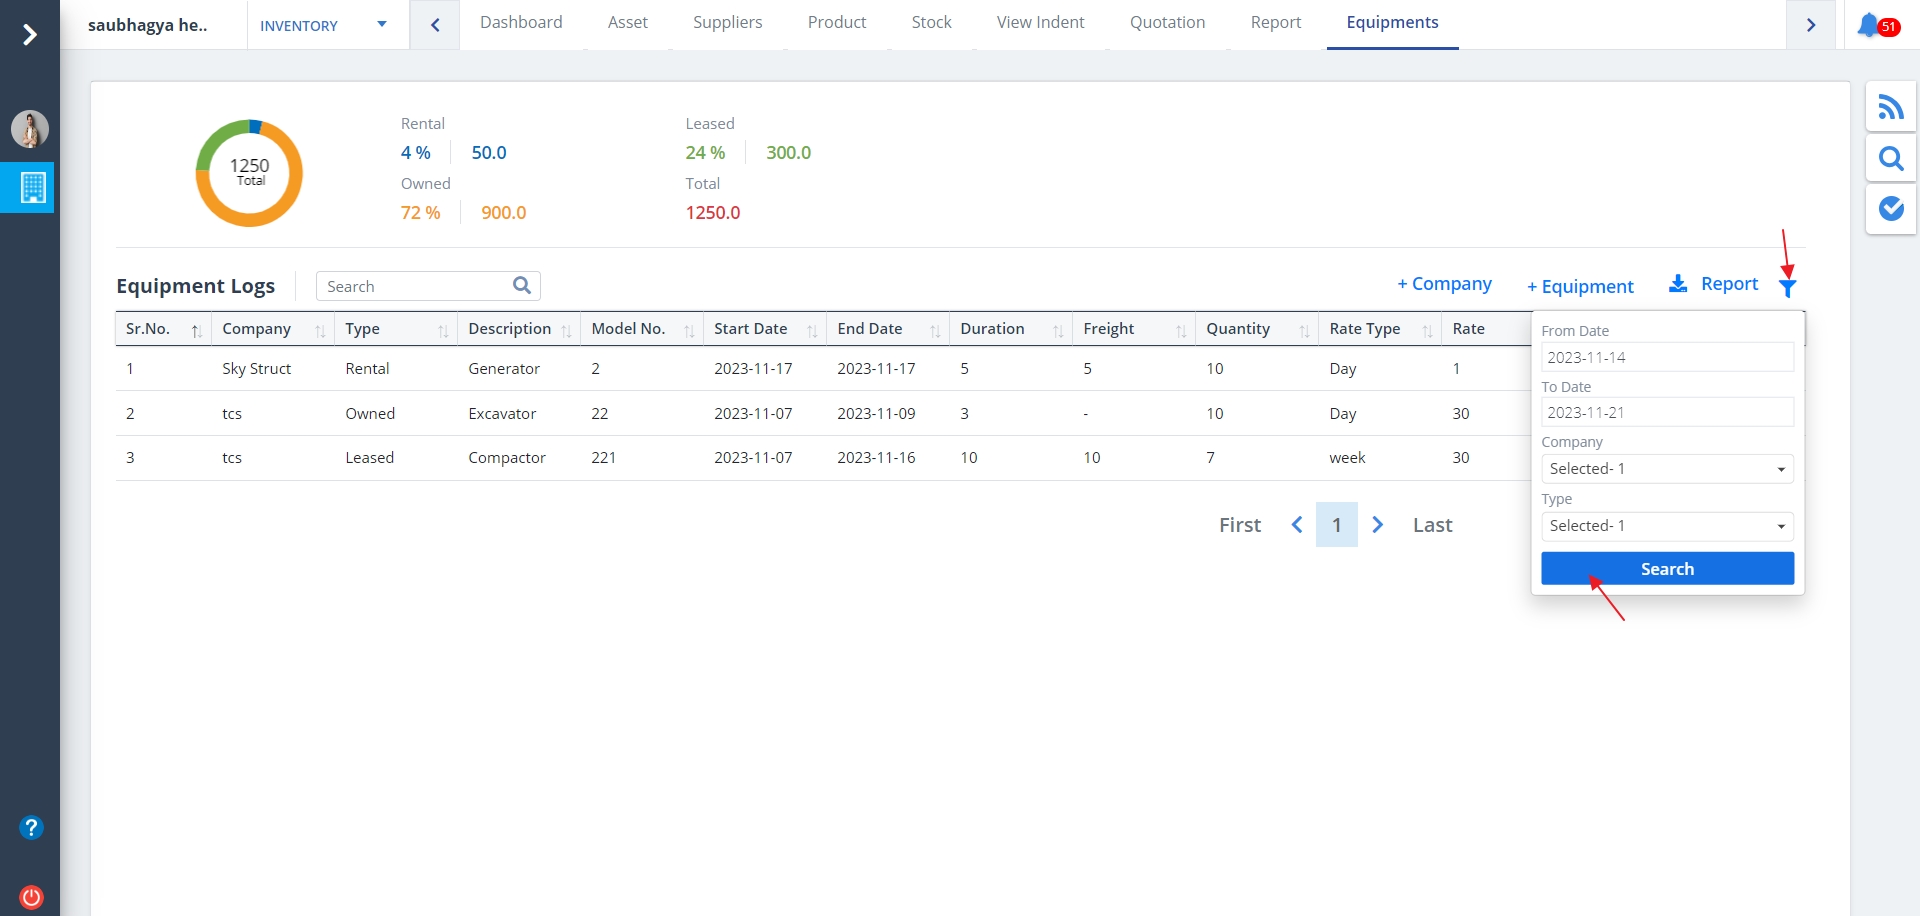Click the red power logout icon

[31, 897]
